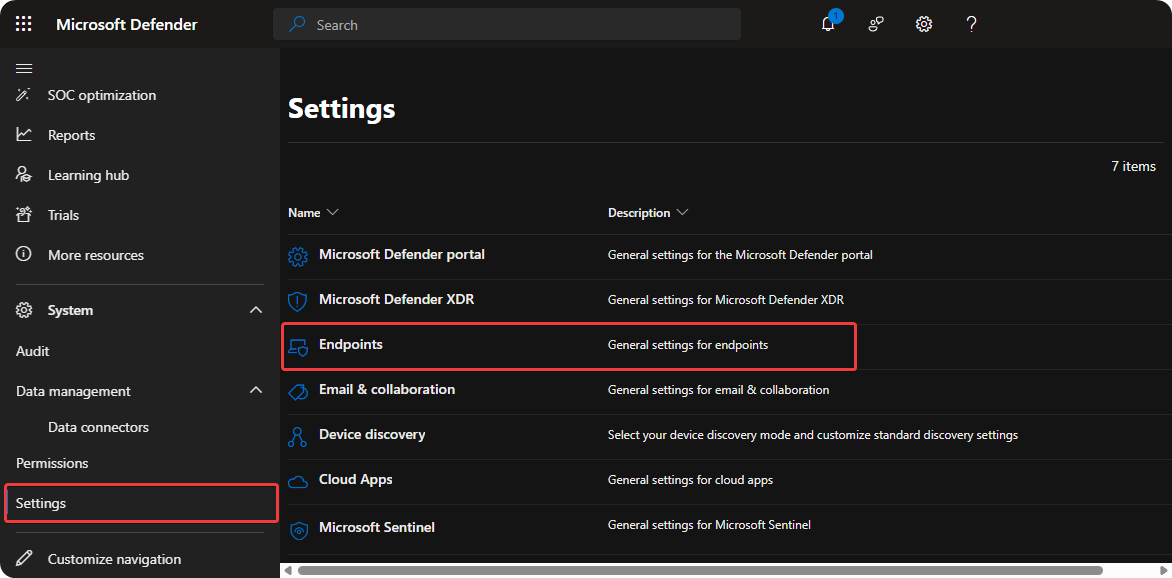
Task: Click the Microsoft Defender XDR shield icon
Action: tap(297, 301)
